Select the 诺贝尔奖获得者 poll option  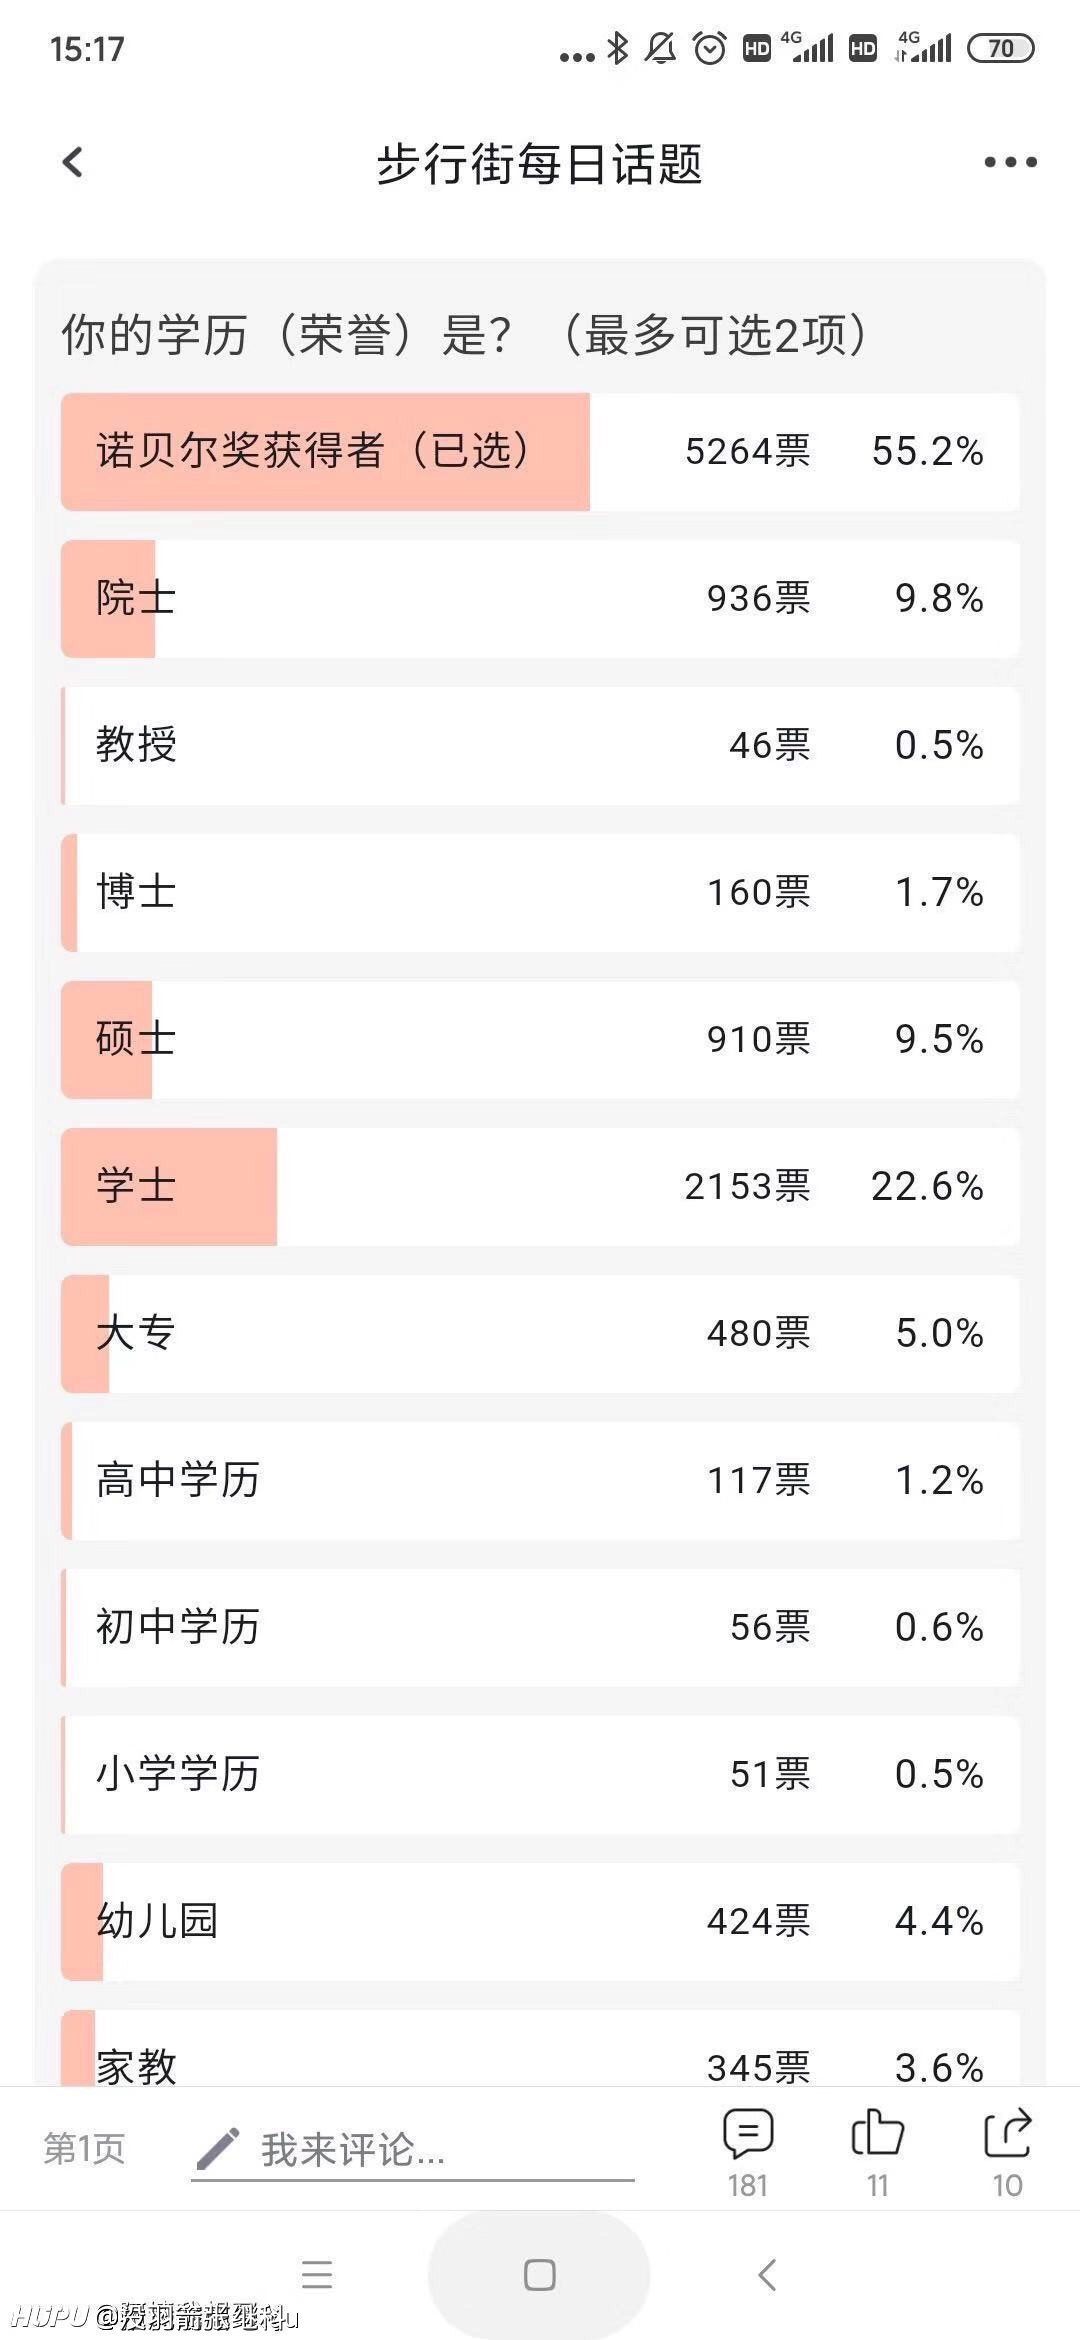pyautogui.click(x=540, y=452)
